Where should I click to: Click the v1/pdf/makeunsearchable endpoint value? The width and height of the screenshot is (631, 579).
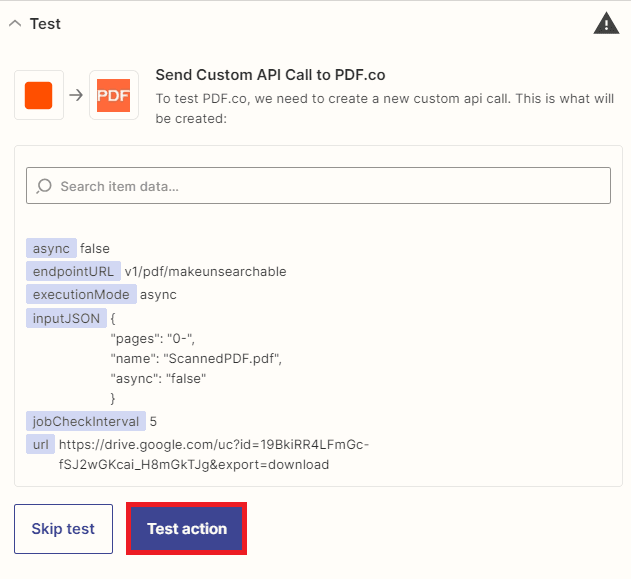[x=198, y=271]
